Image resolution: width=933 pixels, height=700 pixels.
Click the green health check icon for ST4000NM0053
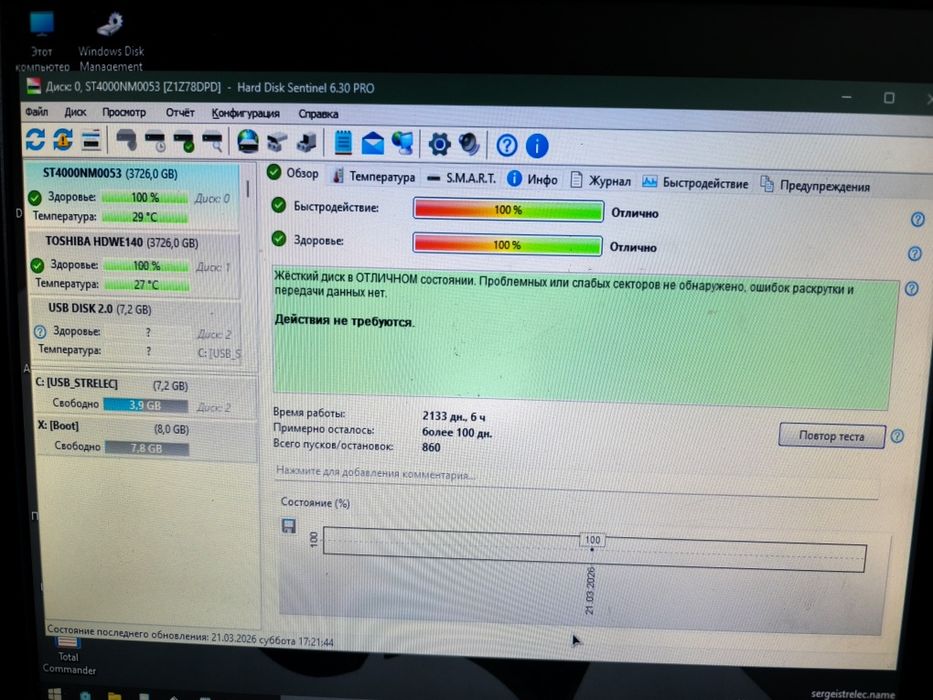click(35, 196)
